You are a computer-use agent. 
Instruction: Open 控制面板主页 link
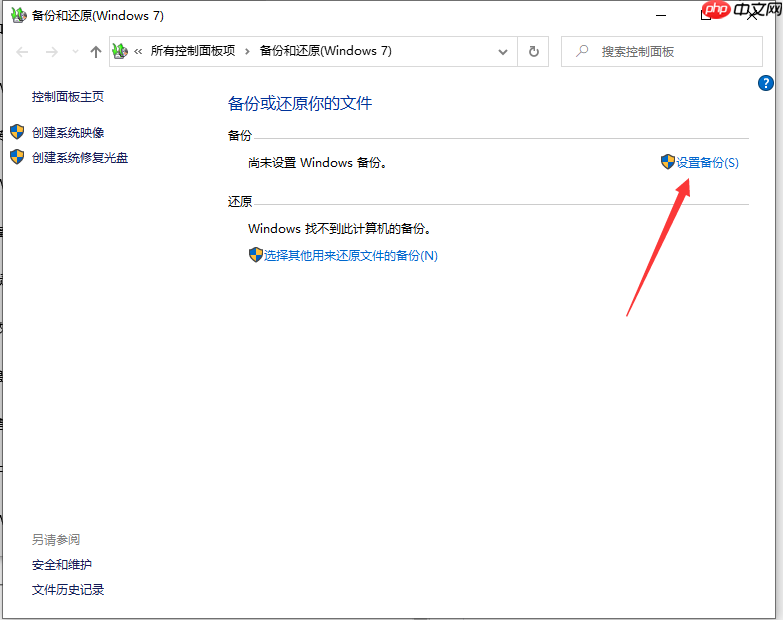tap(68, 96)
